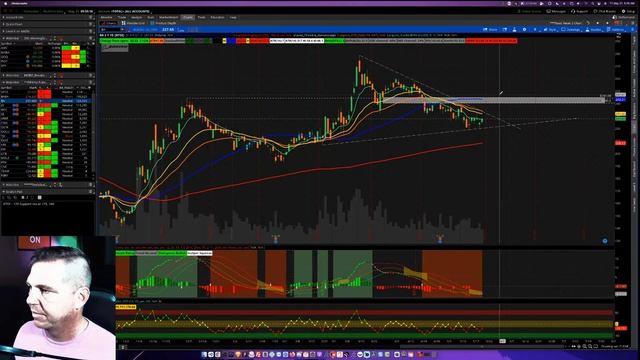Click the flask icon in chart toolbar
Image resolution: width=640 pixels, height=360 pixels.
click(514, 30)
